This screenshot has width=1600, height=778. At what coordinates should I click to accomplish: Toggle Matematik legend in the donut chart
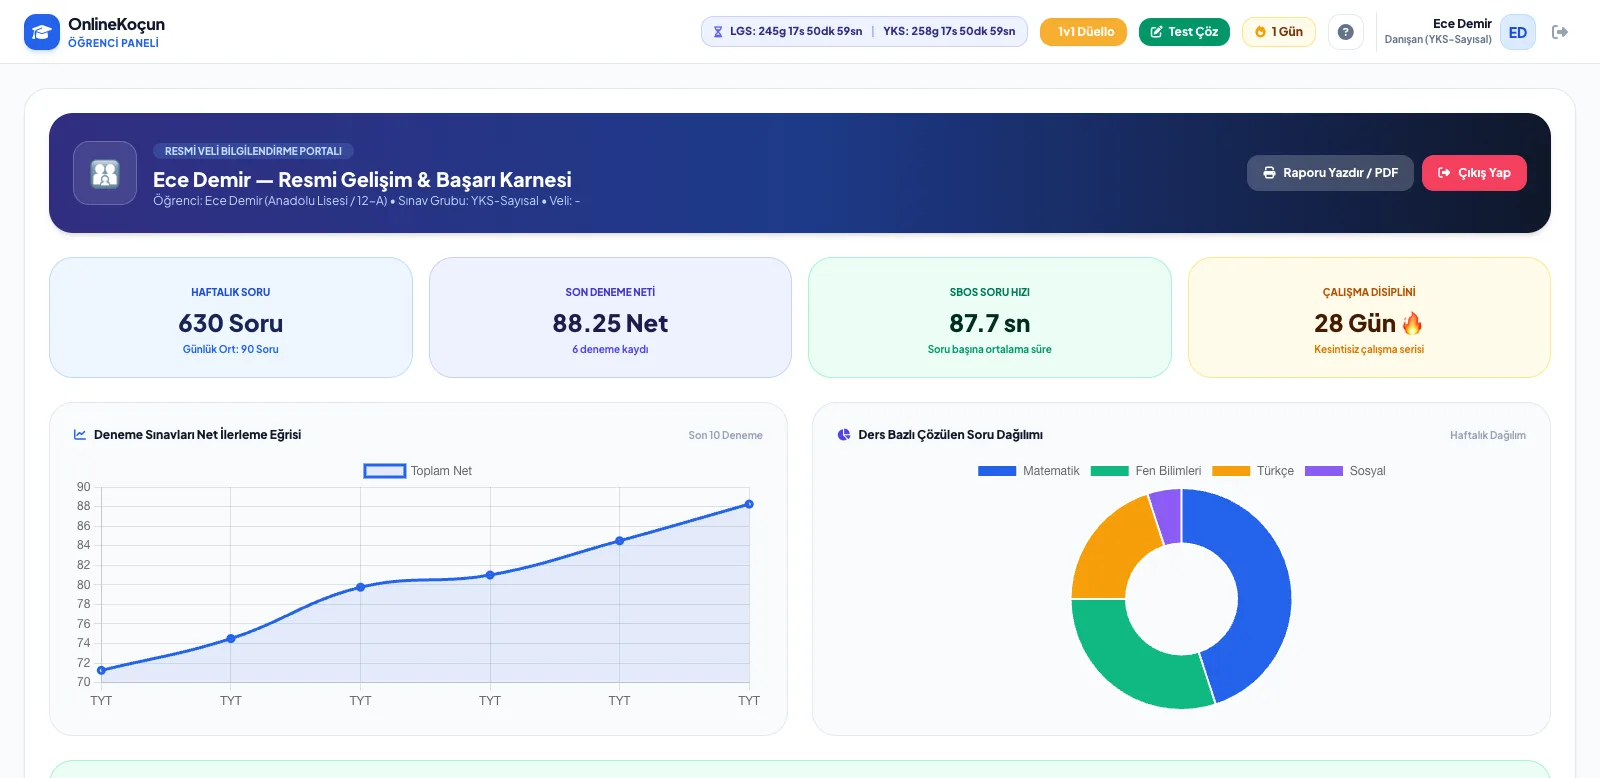tap(1029, 471)
